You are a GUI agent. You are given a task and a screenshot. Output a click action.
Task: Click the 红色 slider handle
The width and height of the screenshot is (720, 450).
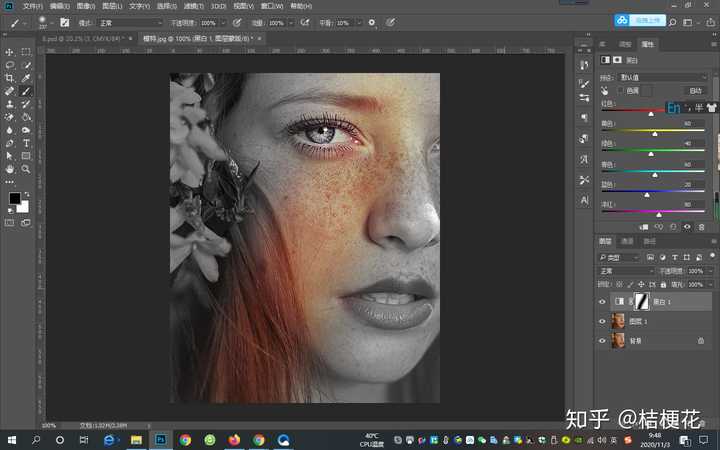[x=651, y=114]
